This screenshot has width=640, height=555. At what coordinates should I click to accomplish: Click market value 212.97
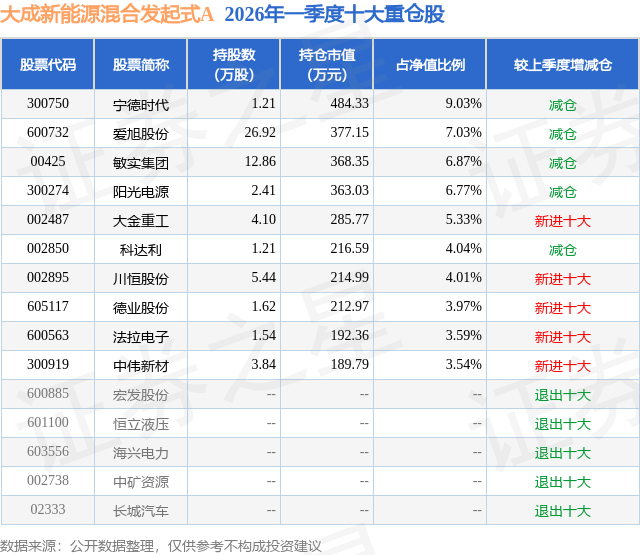tap(349, 306)
